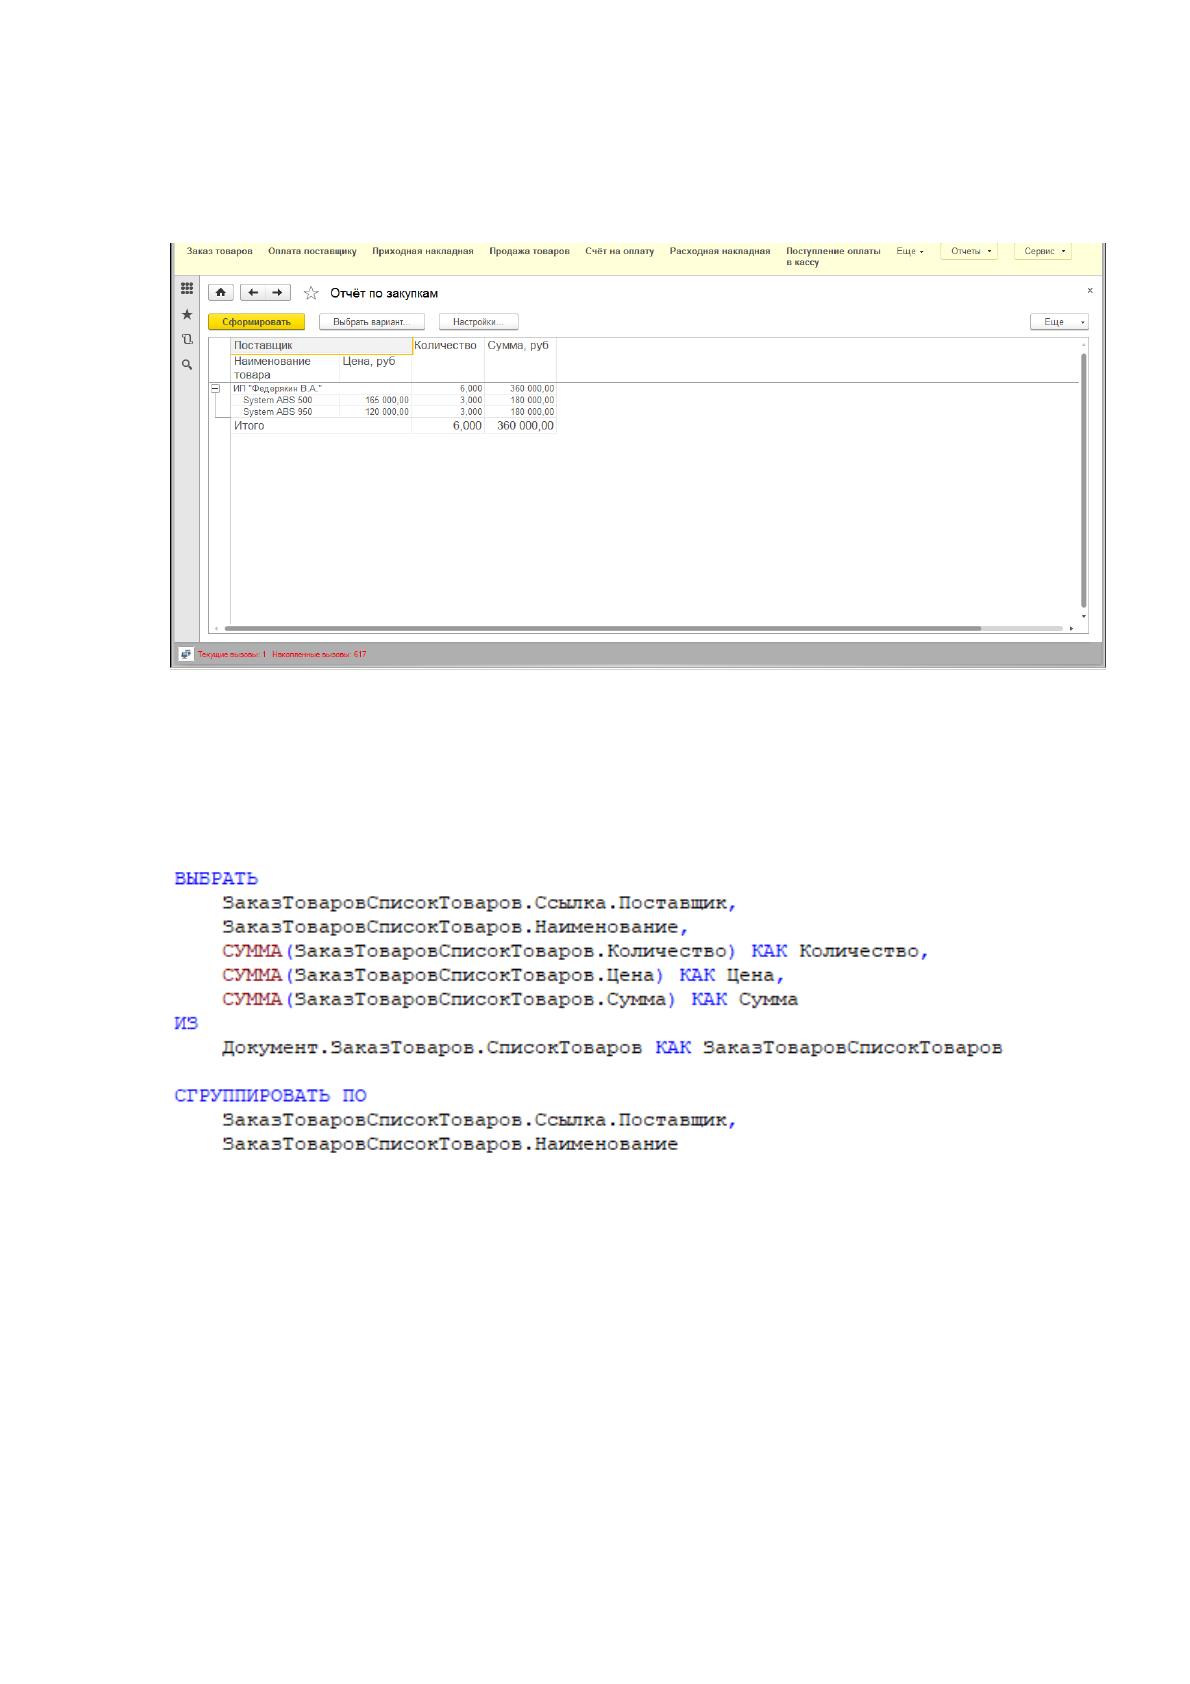This screenshot has width=1190, height=1684.
Task: Open favorites via sidebar star icon
Action: (x=186, y=314)
